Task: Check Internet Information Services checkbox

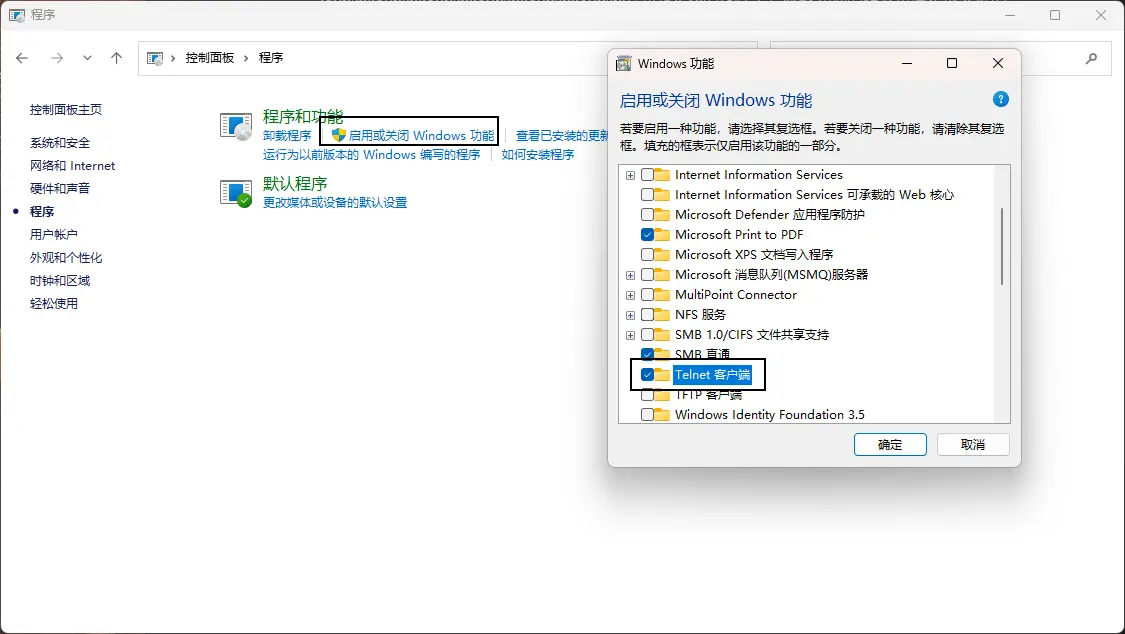Action: (x=647, y=174)
